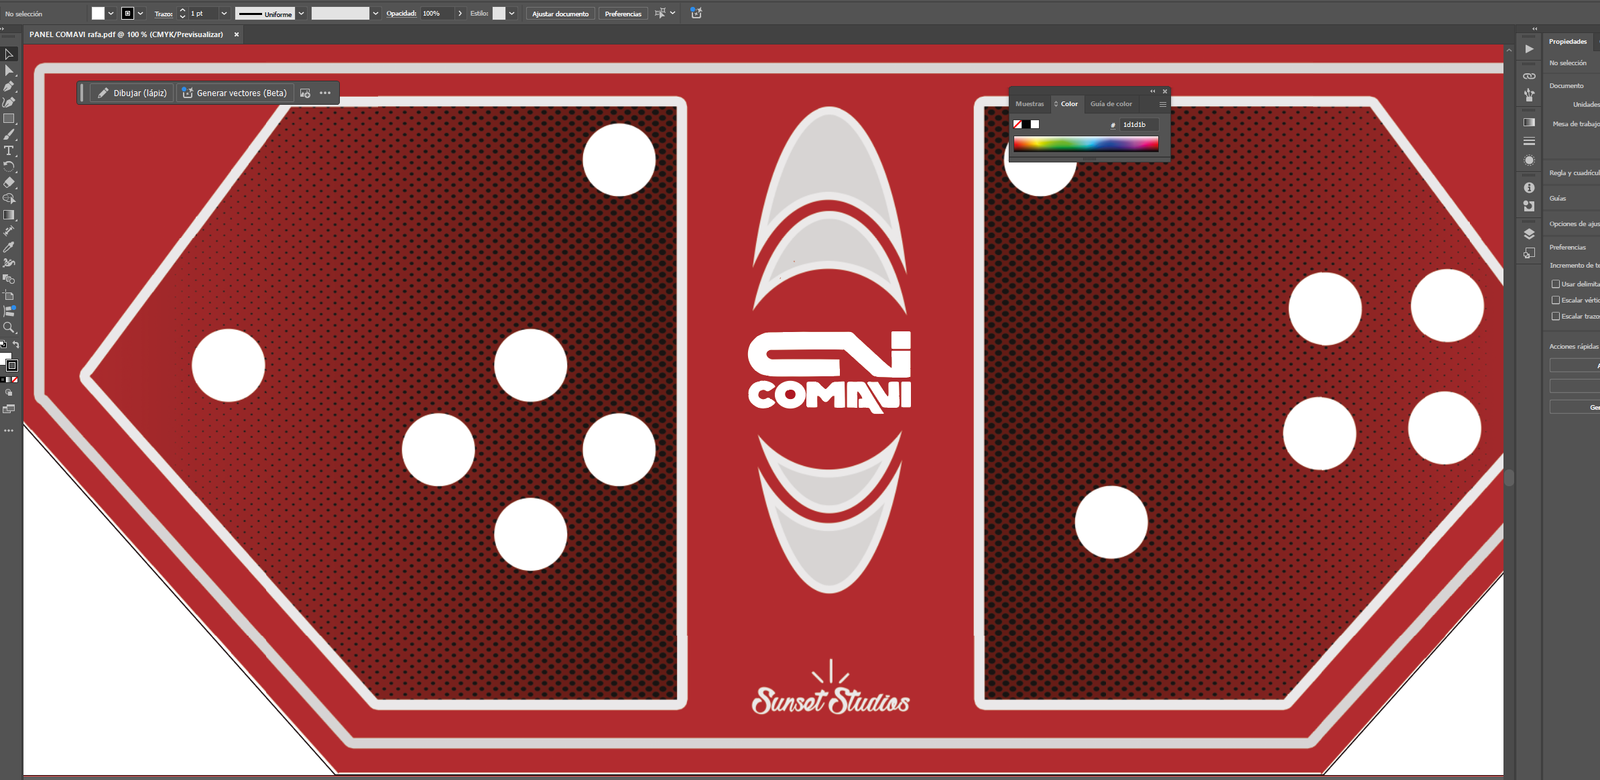
Task: Click Generar vectores (Beta) button
Action: click(234, 93)
